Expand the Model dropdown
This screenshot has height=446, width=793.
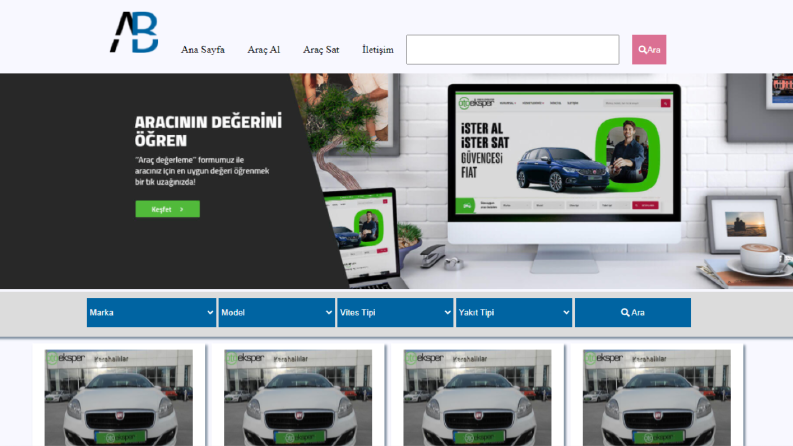coord(277,313)
